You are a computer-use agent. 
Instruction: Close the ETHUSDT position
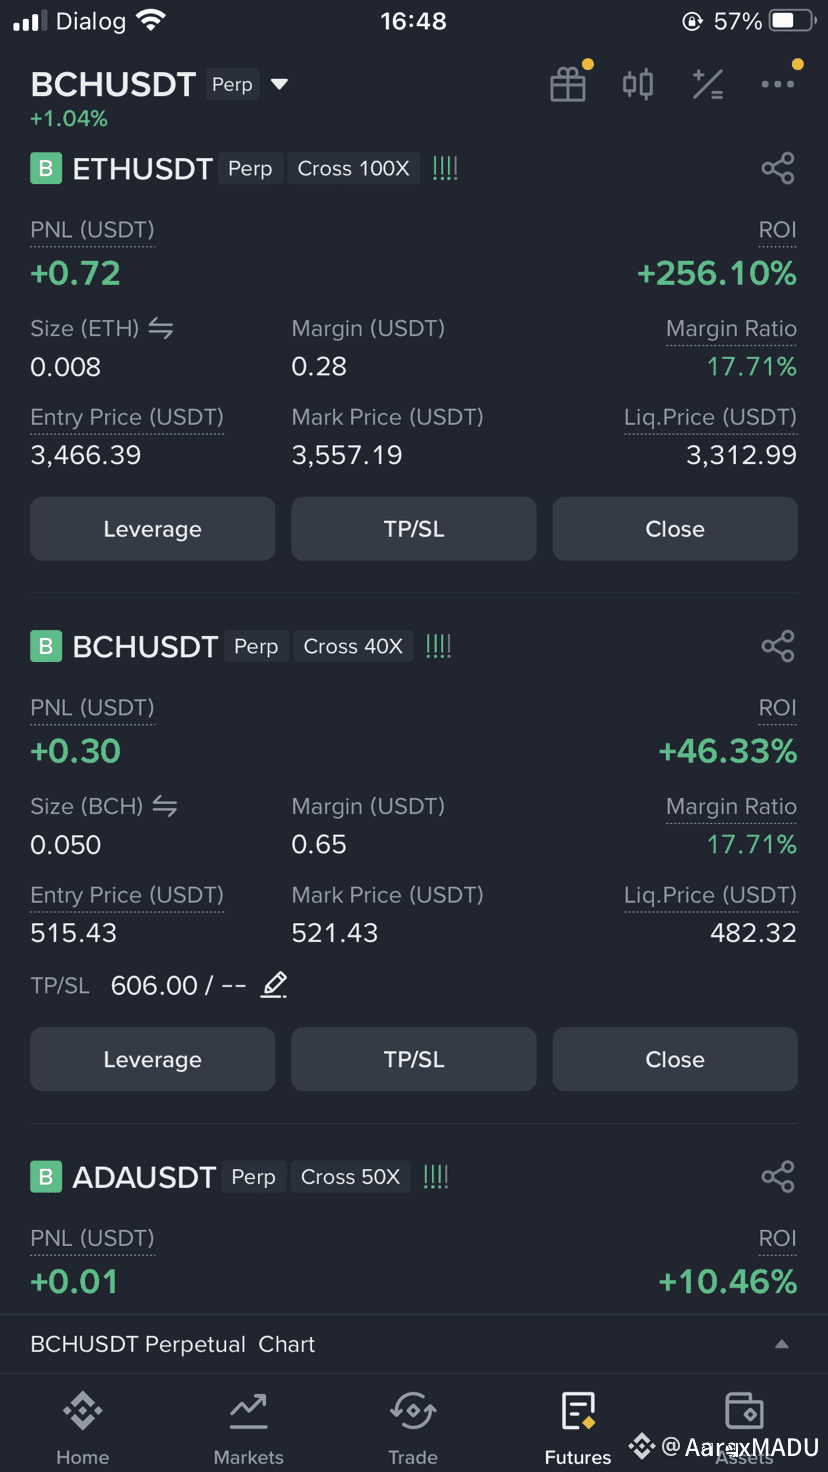675,529
